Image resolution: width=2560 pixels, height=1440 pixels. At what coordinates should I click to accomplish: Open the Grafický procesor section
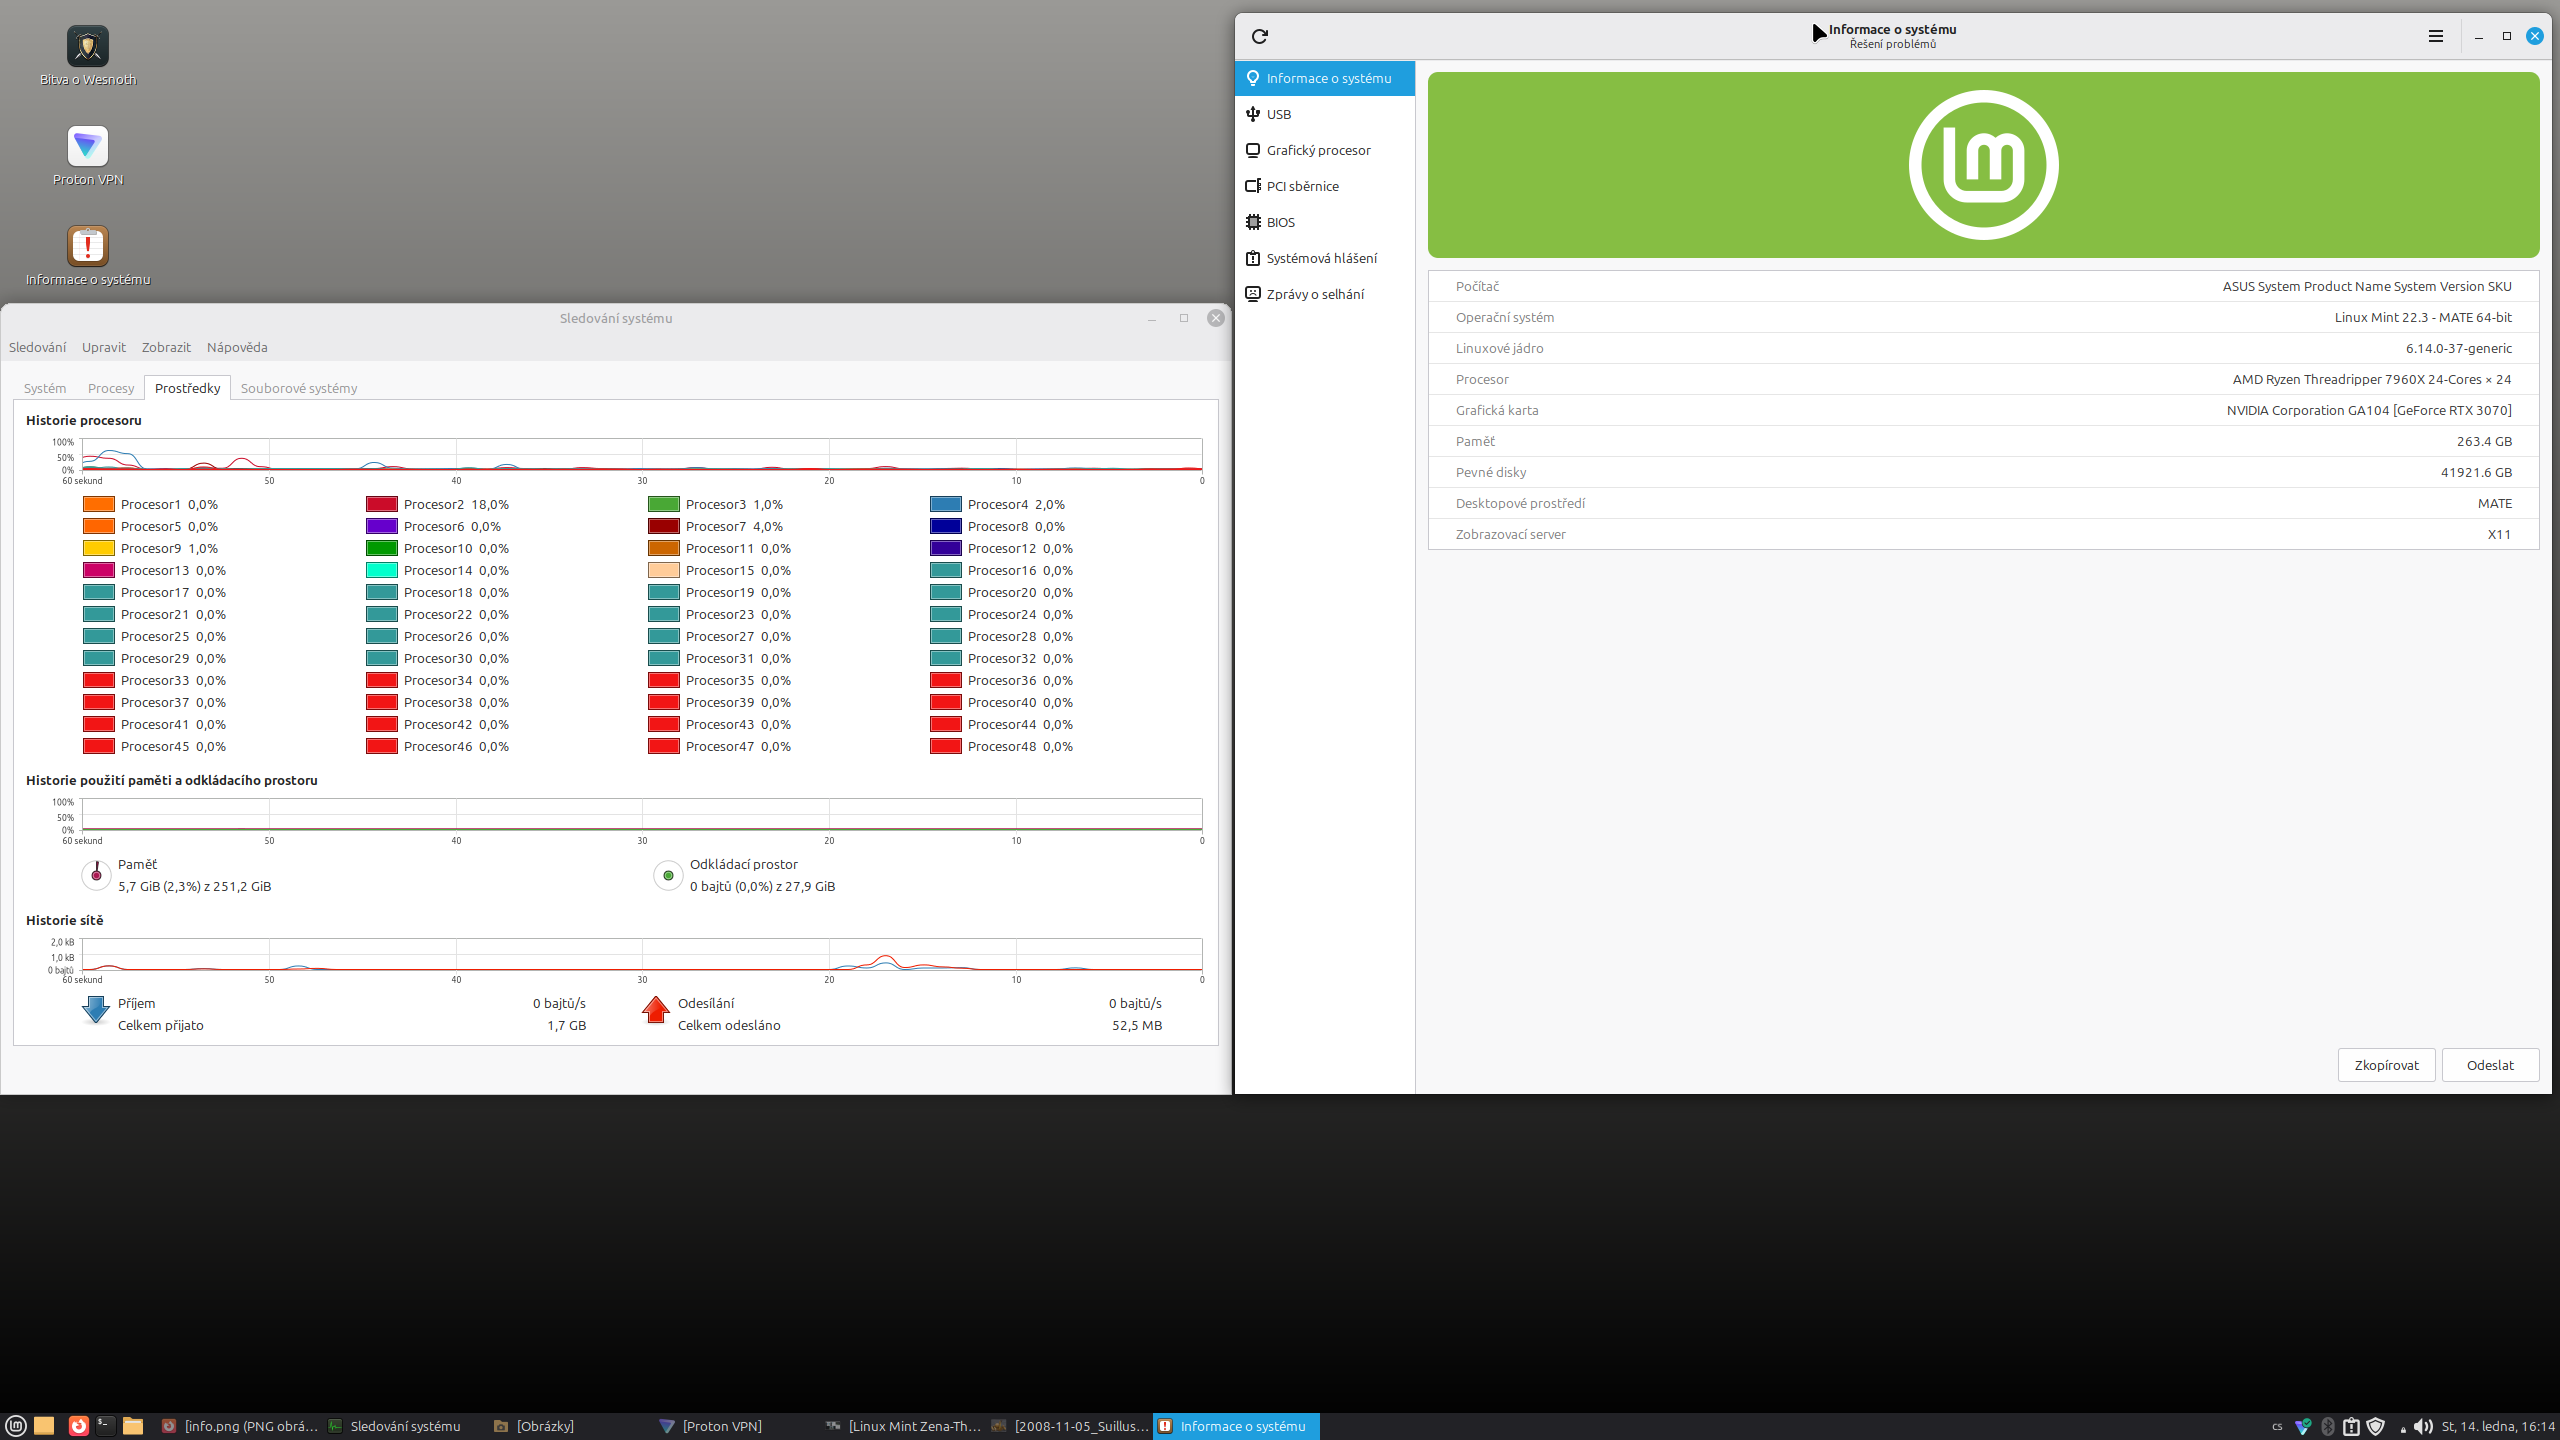point(1317,150)
